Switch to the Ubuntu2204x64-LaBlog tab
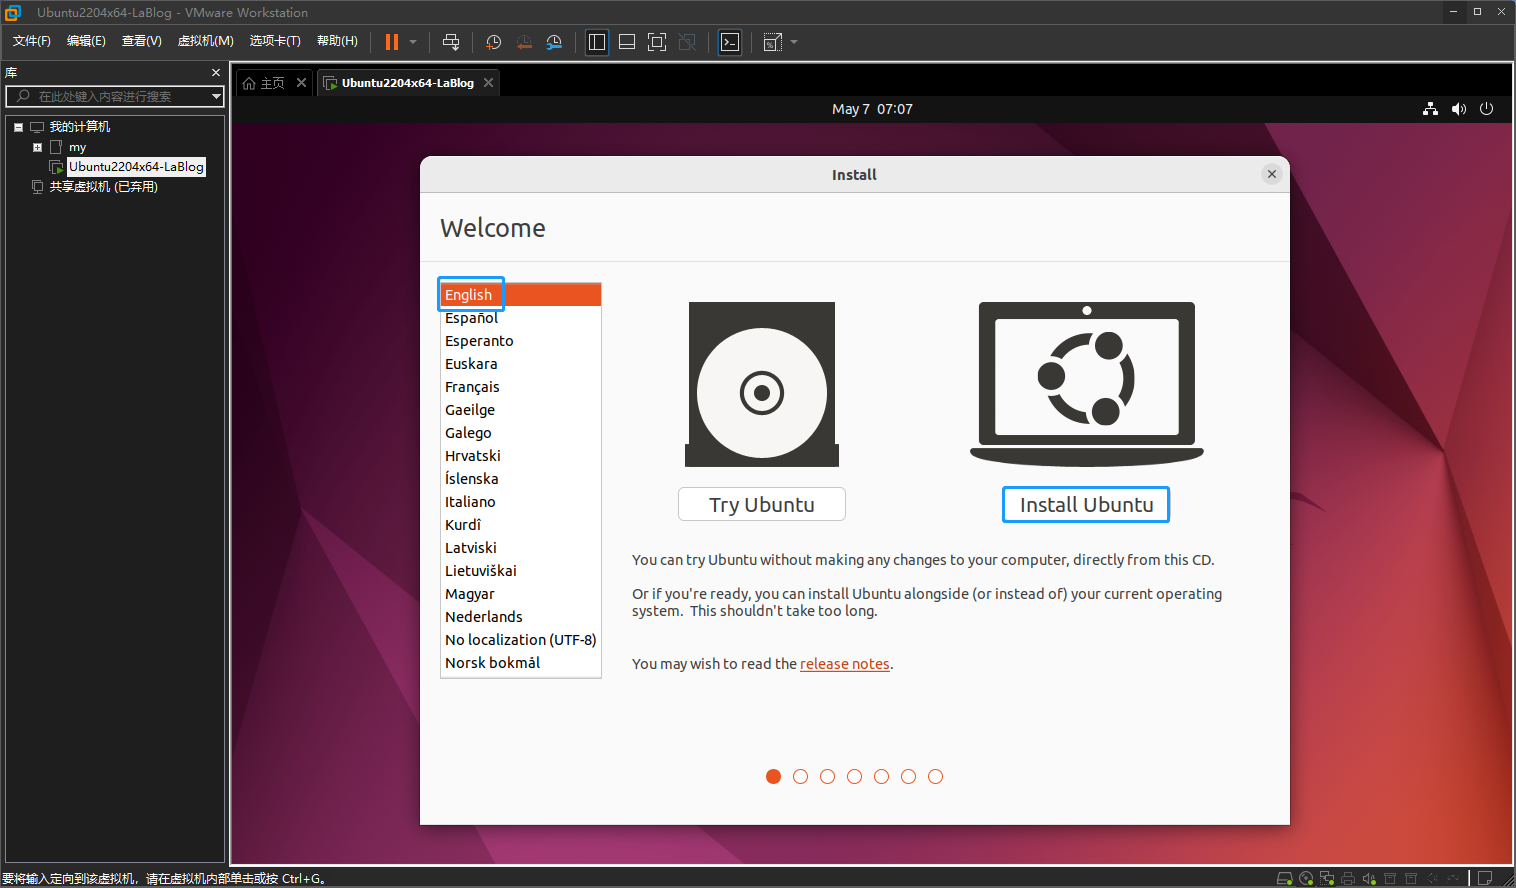Screen dimensions: 1516x888 click(x=407, y=83)
